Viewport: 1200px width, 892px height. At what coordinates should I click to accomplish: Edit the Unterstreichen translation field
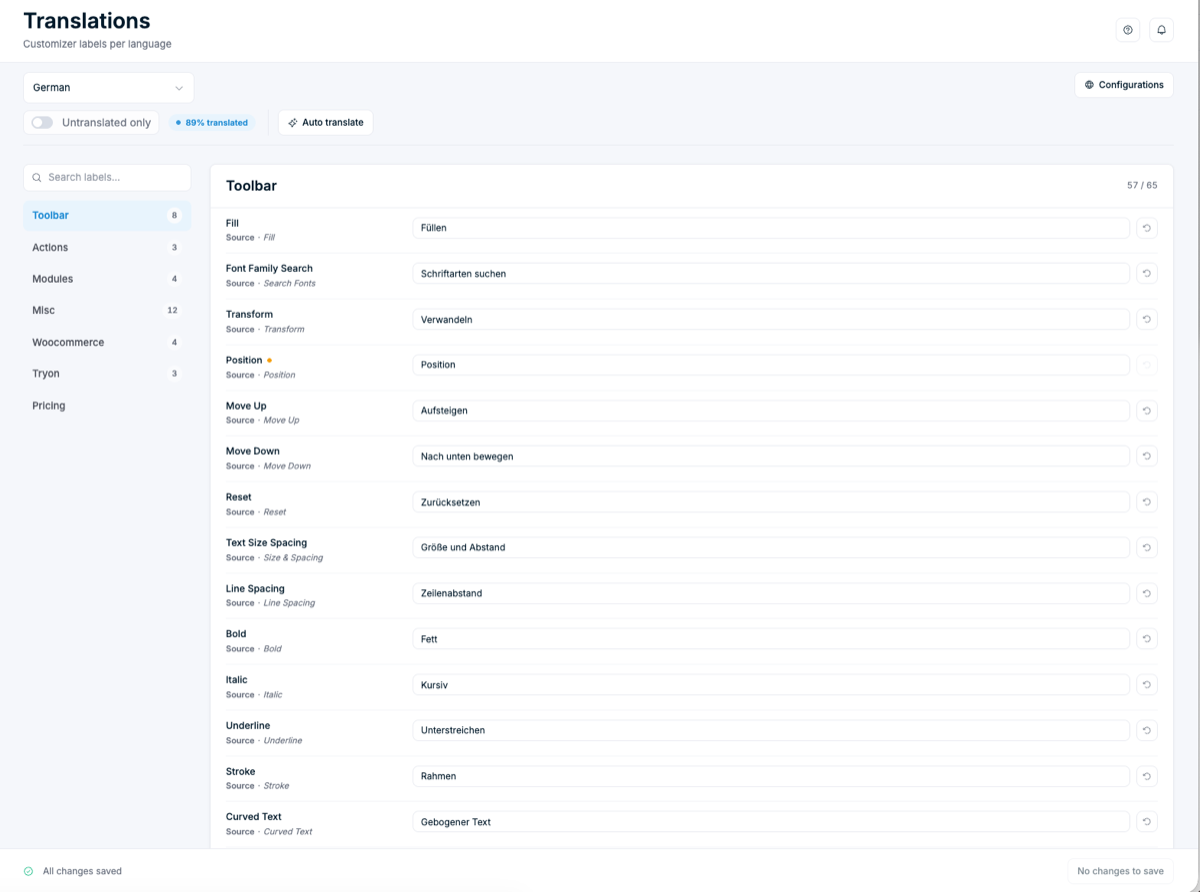771,730
